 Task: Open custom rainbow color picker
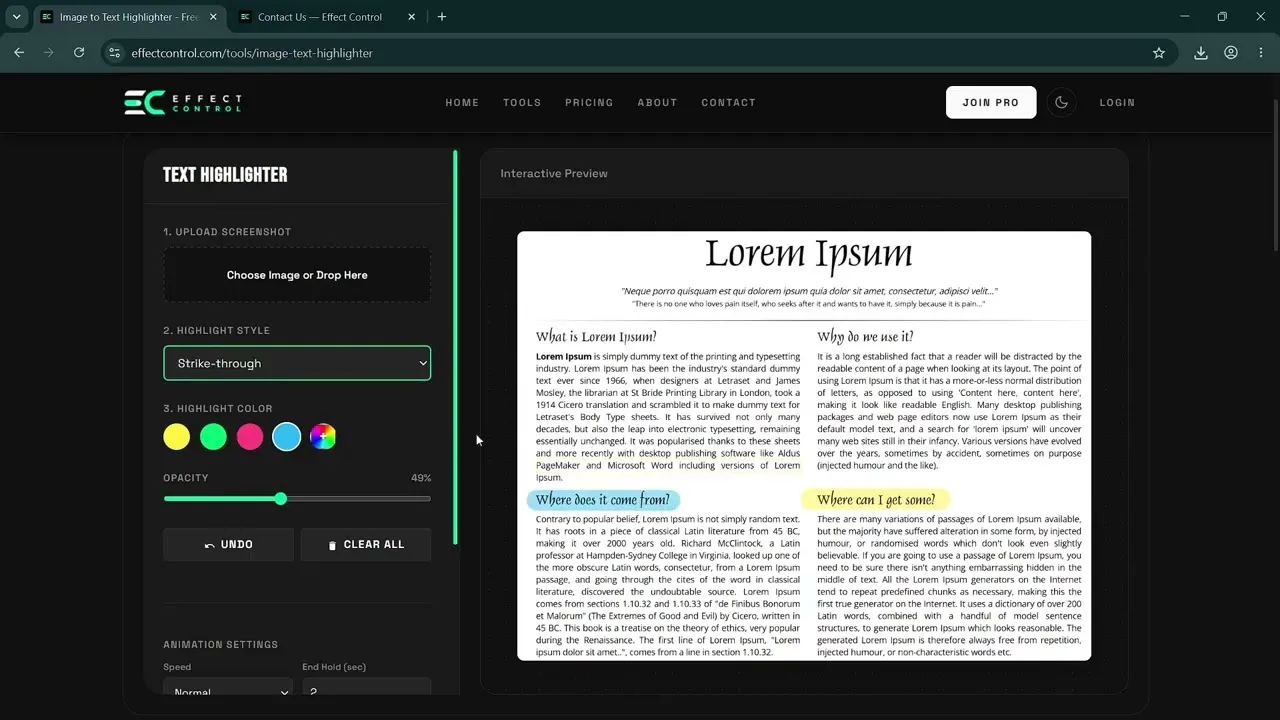pos(323,436)
